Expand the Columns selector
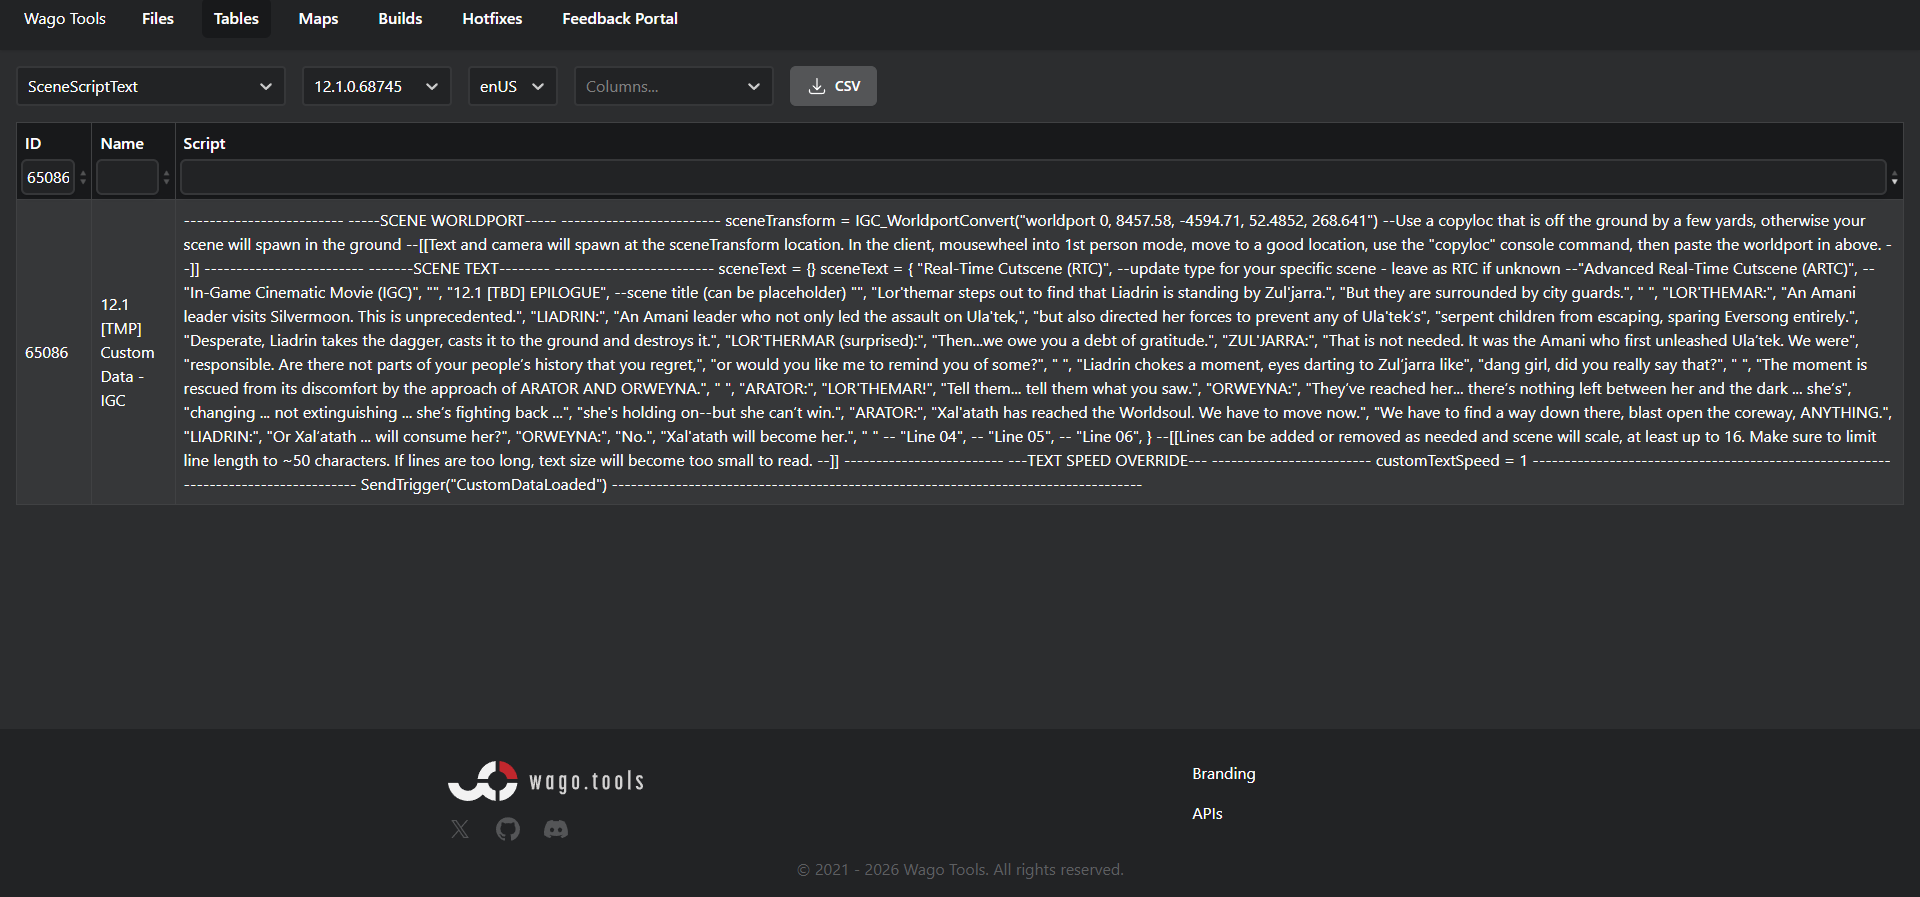This screenshot has width=1920, height=897. point(674,86)
